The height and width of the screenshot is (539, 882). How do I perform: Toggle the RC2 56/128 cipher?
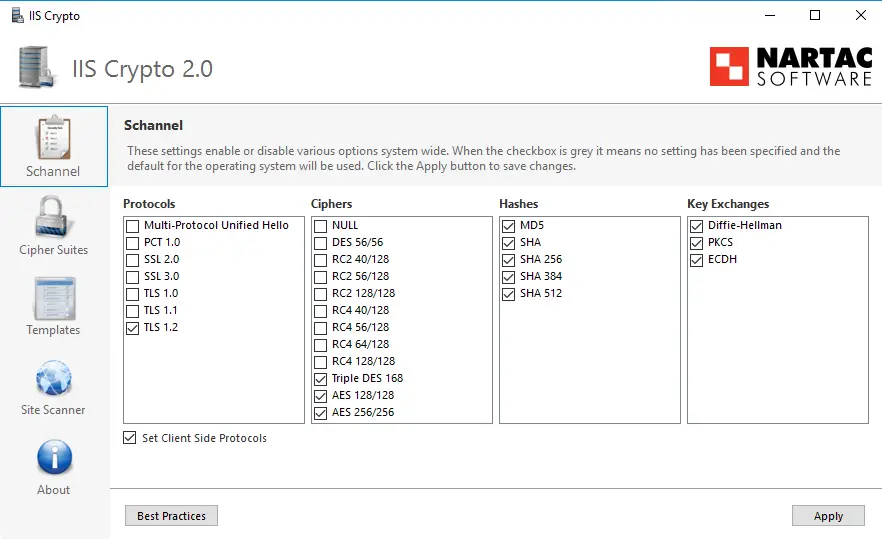(x=320, y=277)
